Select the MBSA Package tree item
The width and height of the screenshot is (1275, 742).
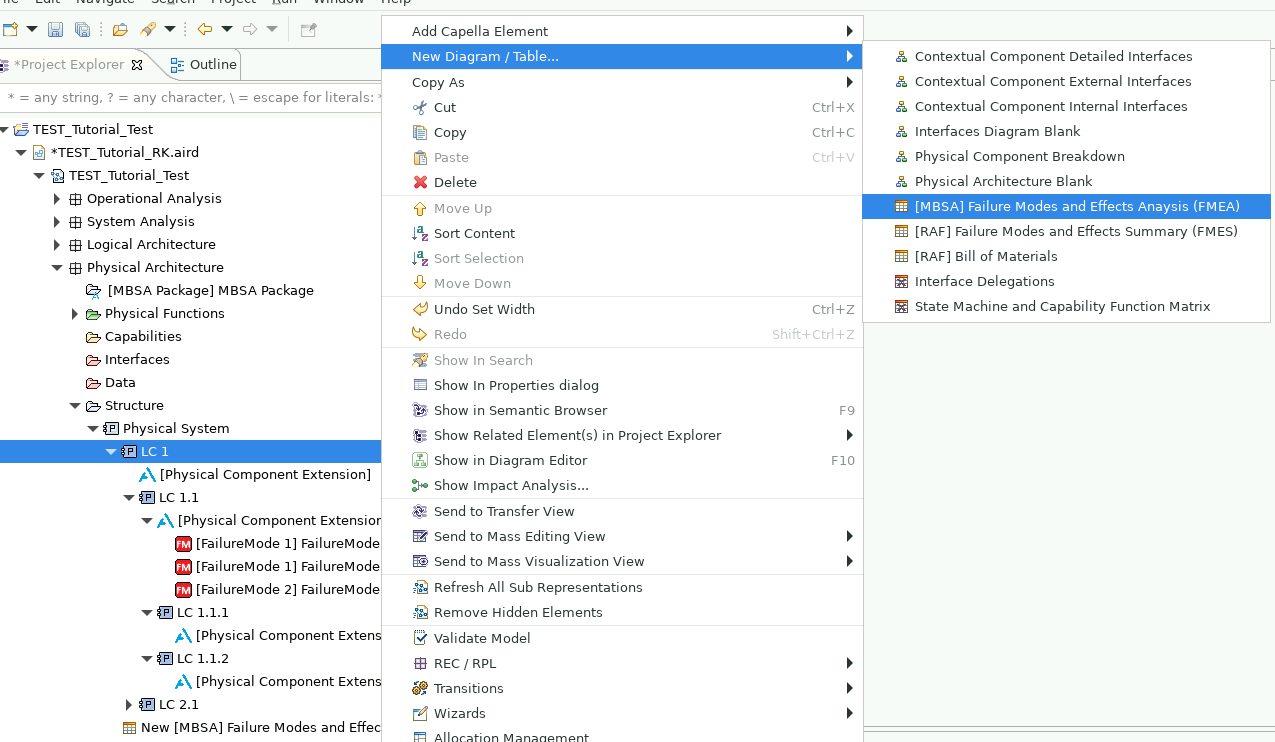point(200,291)
